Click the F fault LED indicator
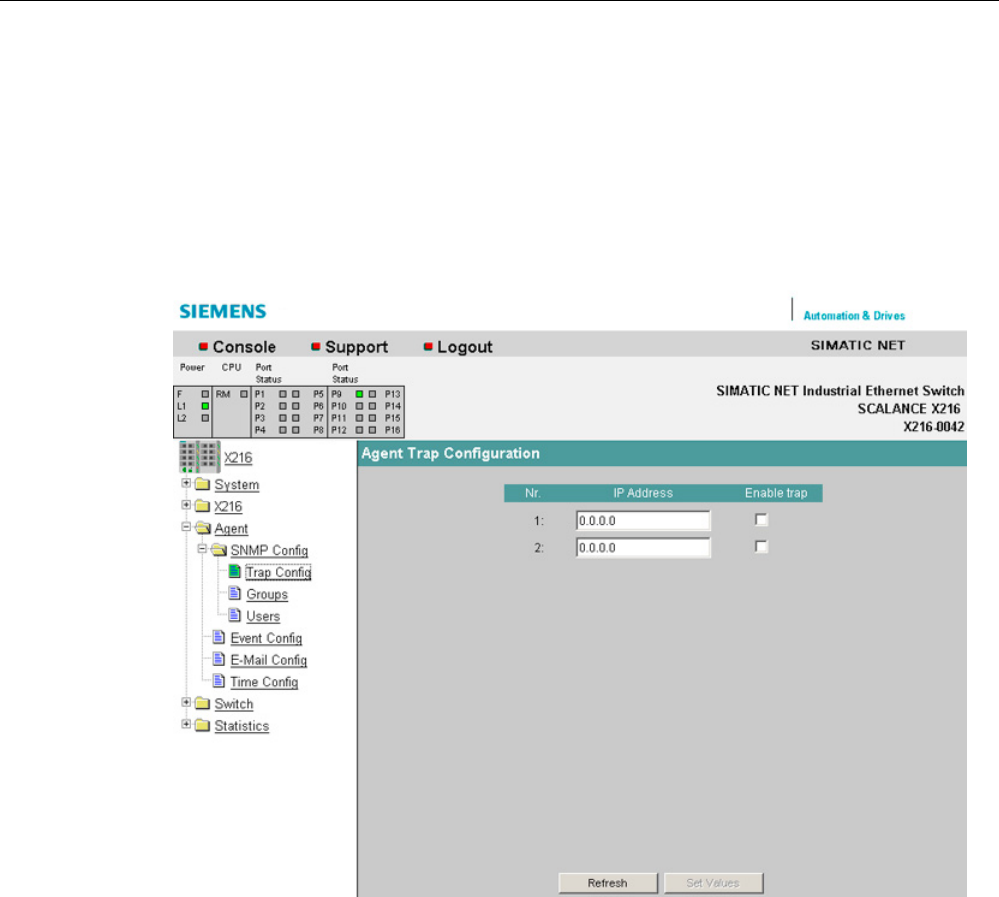The height and width of the screenshot is (897, 999). (205, 394)
